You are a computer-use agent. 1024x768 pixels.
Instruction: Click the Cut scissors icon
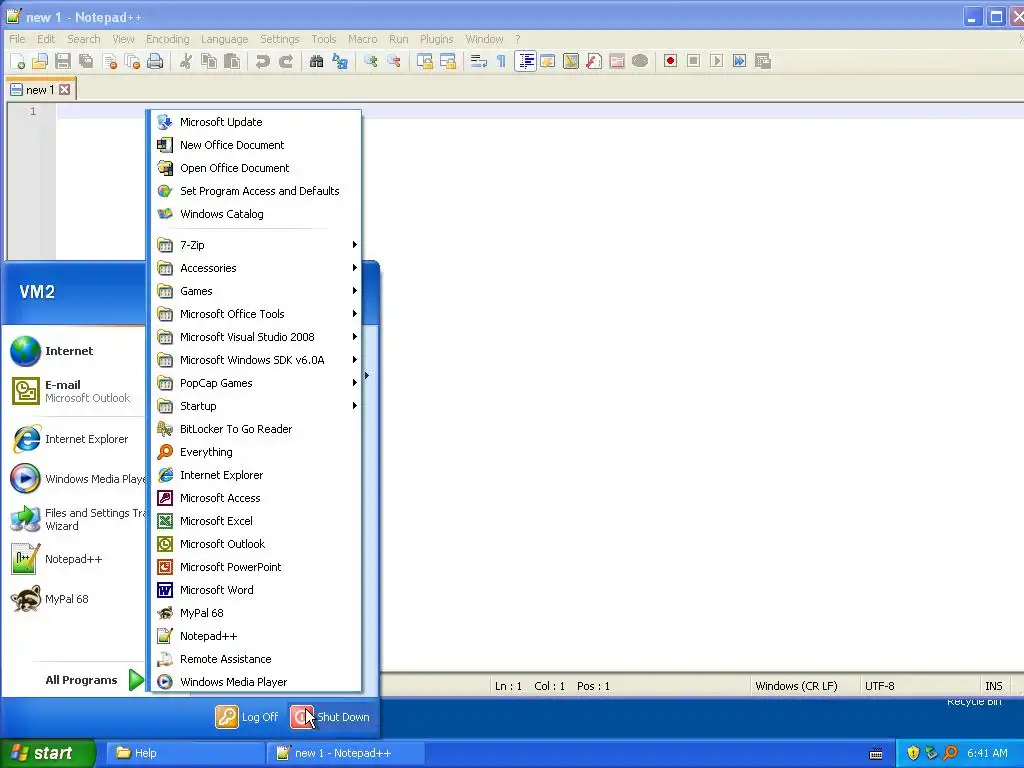pyautogui.click(x=186, y=61)
